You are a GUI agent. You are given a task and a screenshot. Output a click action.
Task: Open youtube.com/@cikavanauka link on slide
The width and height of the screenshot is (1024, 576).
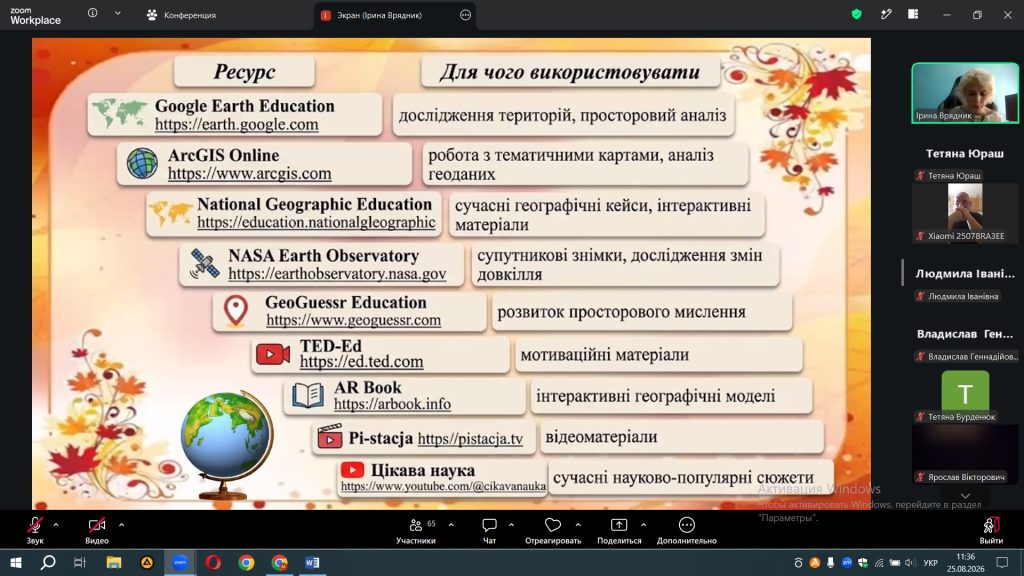point(443,486)
